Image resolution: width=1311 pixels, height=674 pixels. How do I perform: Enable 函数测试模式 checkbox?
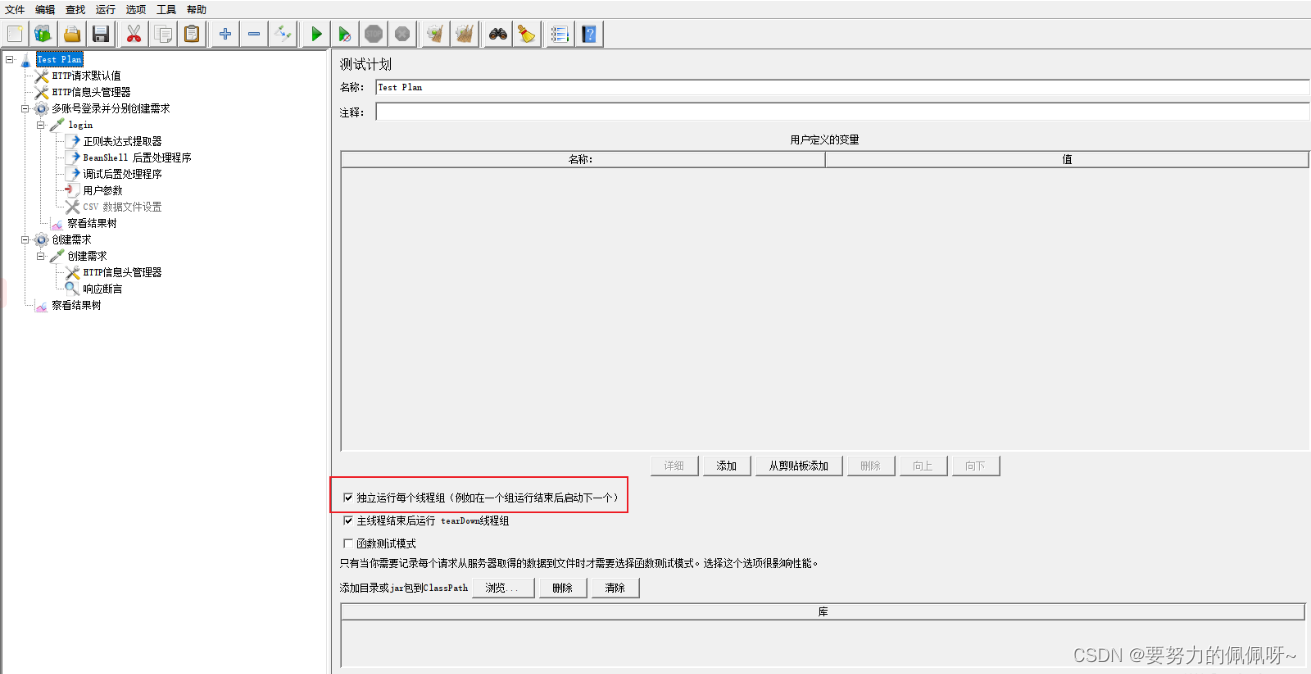click(x=348, y=544)
